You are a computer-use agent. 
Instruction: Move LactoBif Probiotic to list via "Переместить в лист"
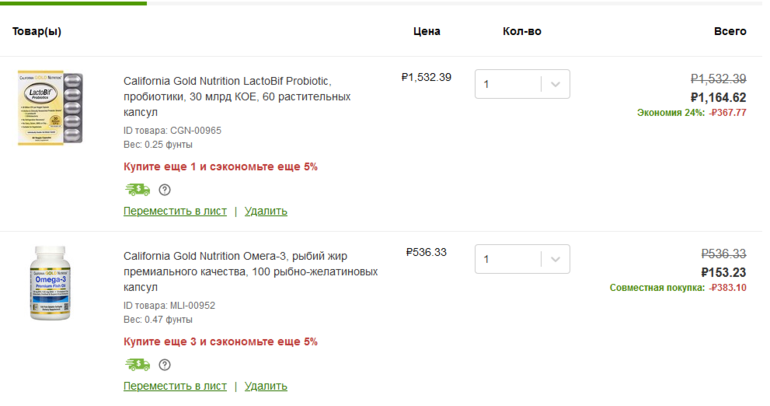[175, 211]
